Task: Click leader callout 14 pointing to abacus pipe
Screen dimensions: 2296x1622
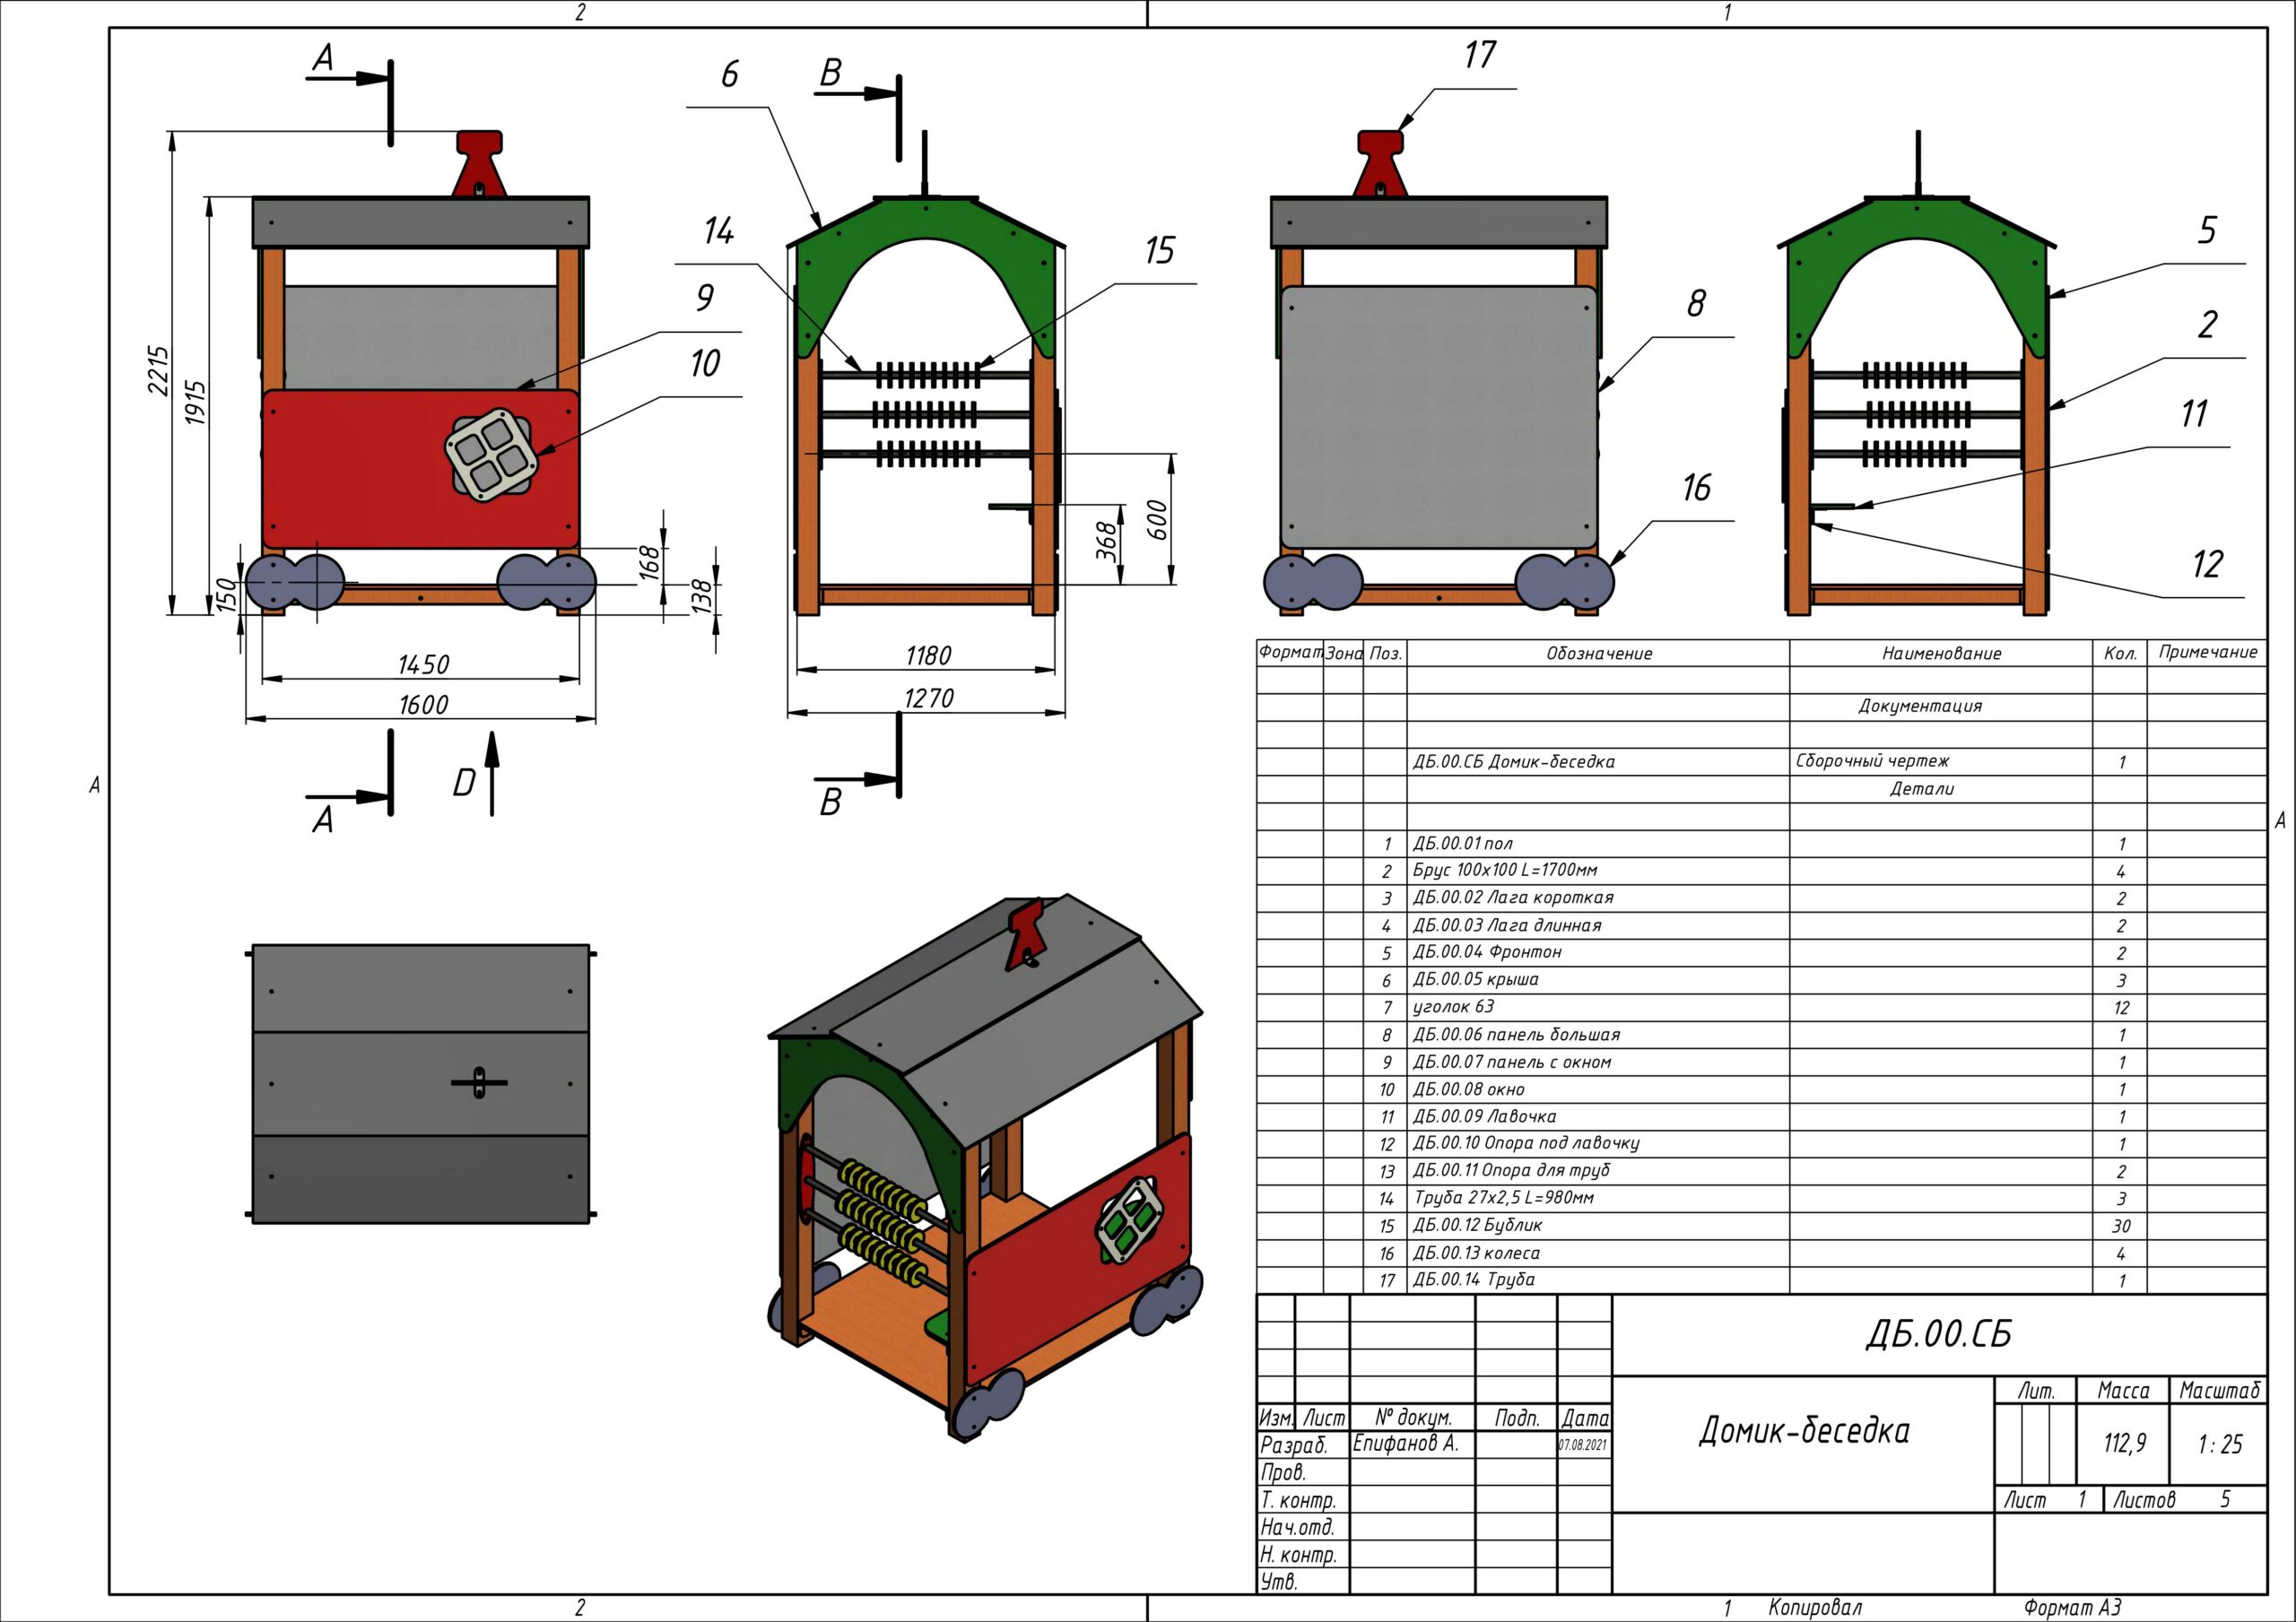Action: pos(718,231)
